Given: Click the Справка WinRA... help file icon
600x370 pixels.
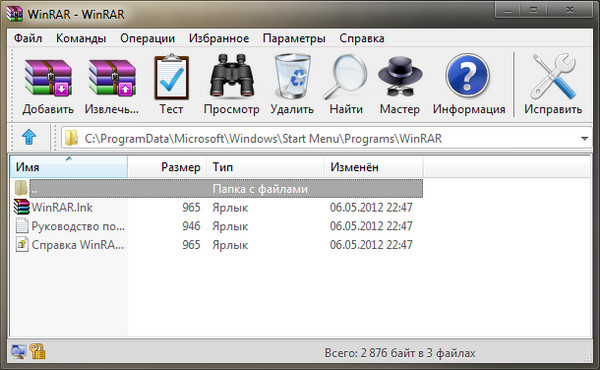Looking at the screenshot, I should click(22, 244).
